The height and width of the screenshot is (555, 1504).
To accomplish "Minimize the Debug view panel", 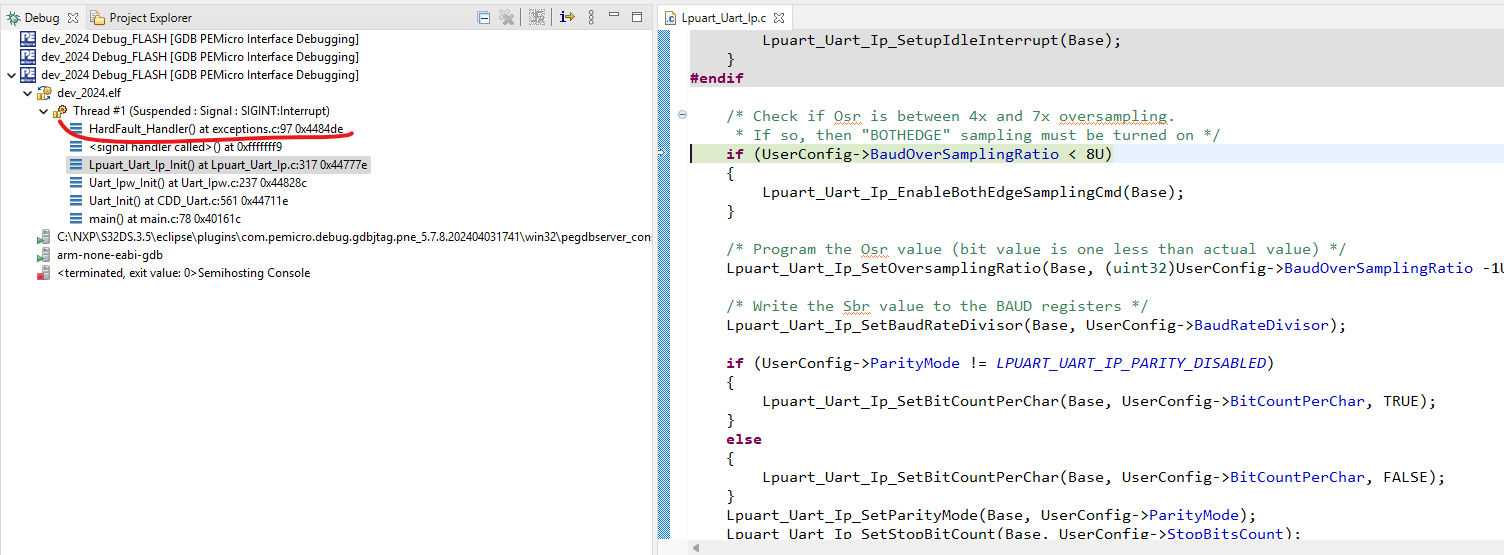I will (x=615, y=16).
